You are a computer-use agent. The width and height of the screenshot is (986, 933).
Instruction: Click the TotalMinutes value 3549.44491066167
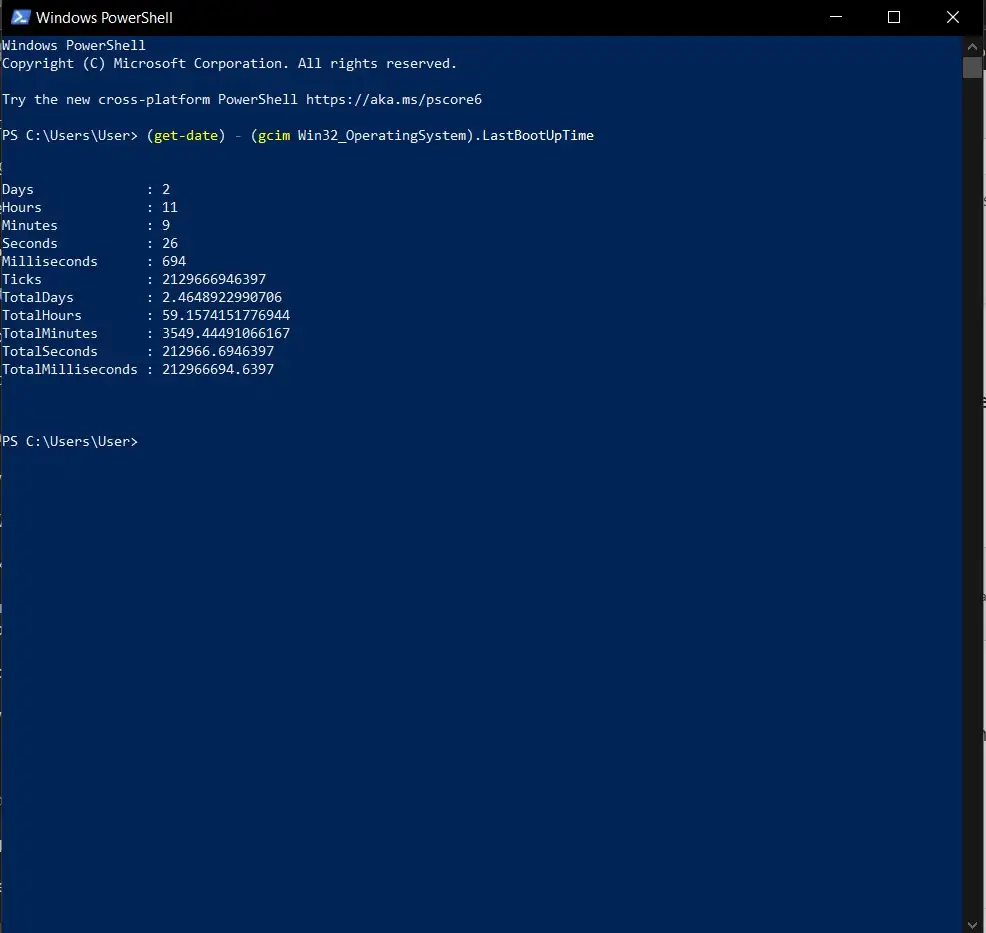[x=226, y=333]
